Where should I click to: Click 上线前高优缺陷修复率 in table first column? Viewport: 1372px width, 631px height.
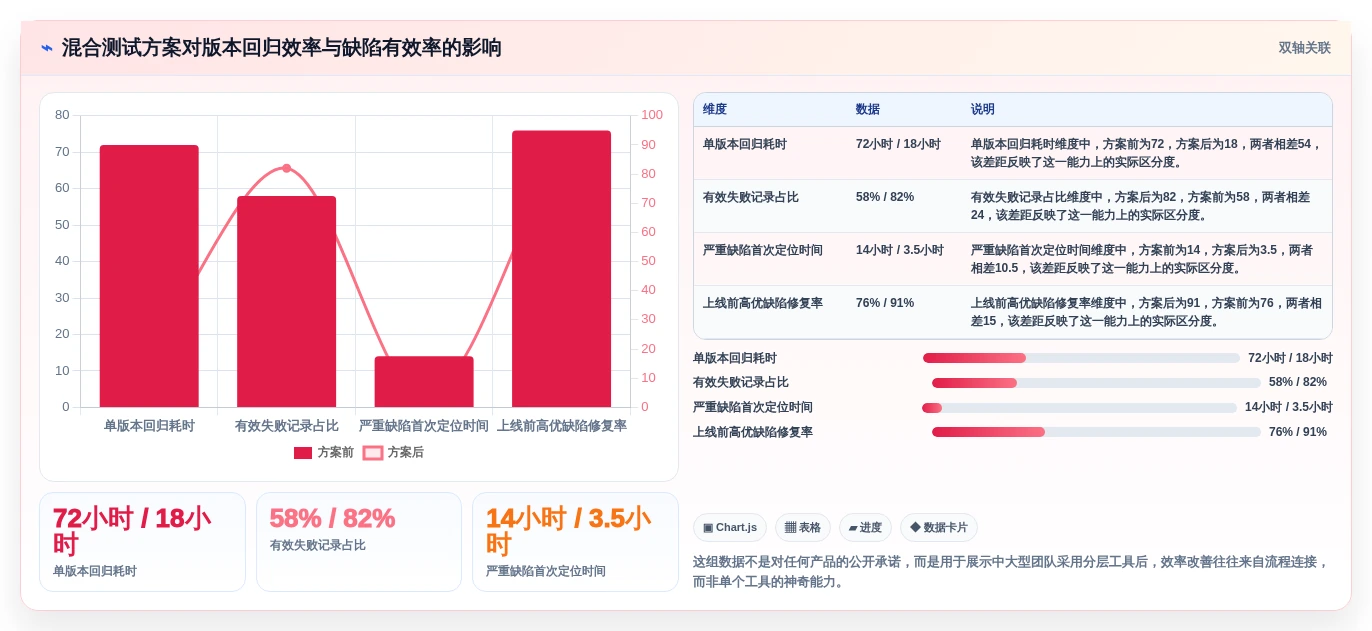pos(763,303)
